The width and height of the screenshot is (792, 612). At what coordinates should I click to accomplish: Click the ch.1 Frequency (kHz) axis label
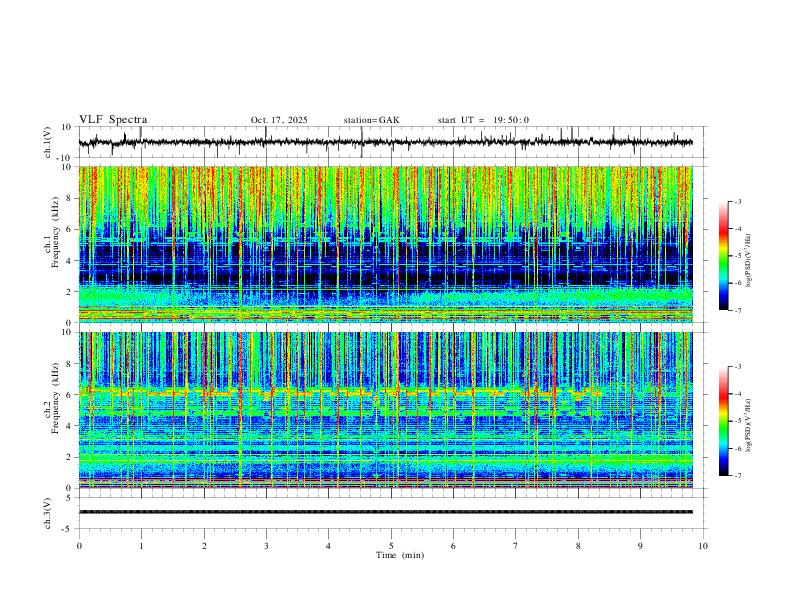tap(52, 232)
